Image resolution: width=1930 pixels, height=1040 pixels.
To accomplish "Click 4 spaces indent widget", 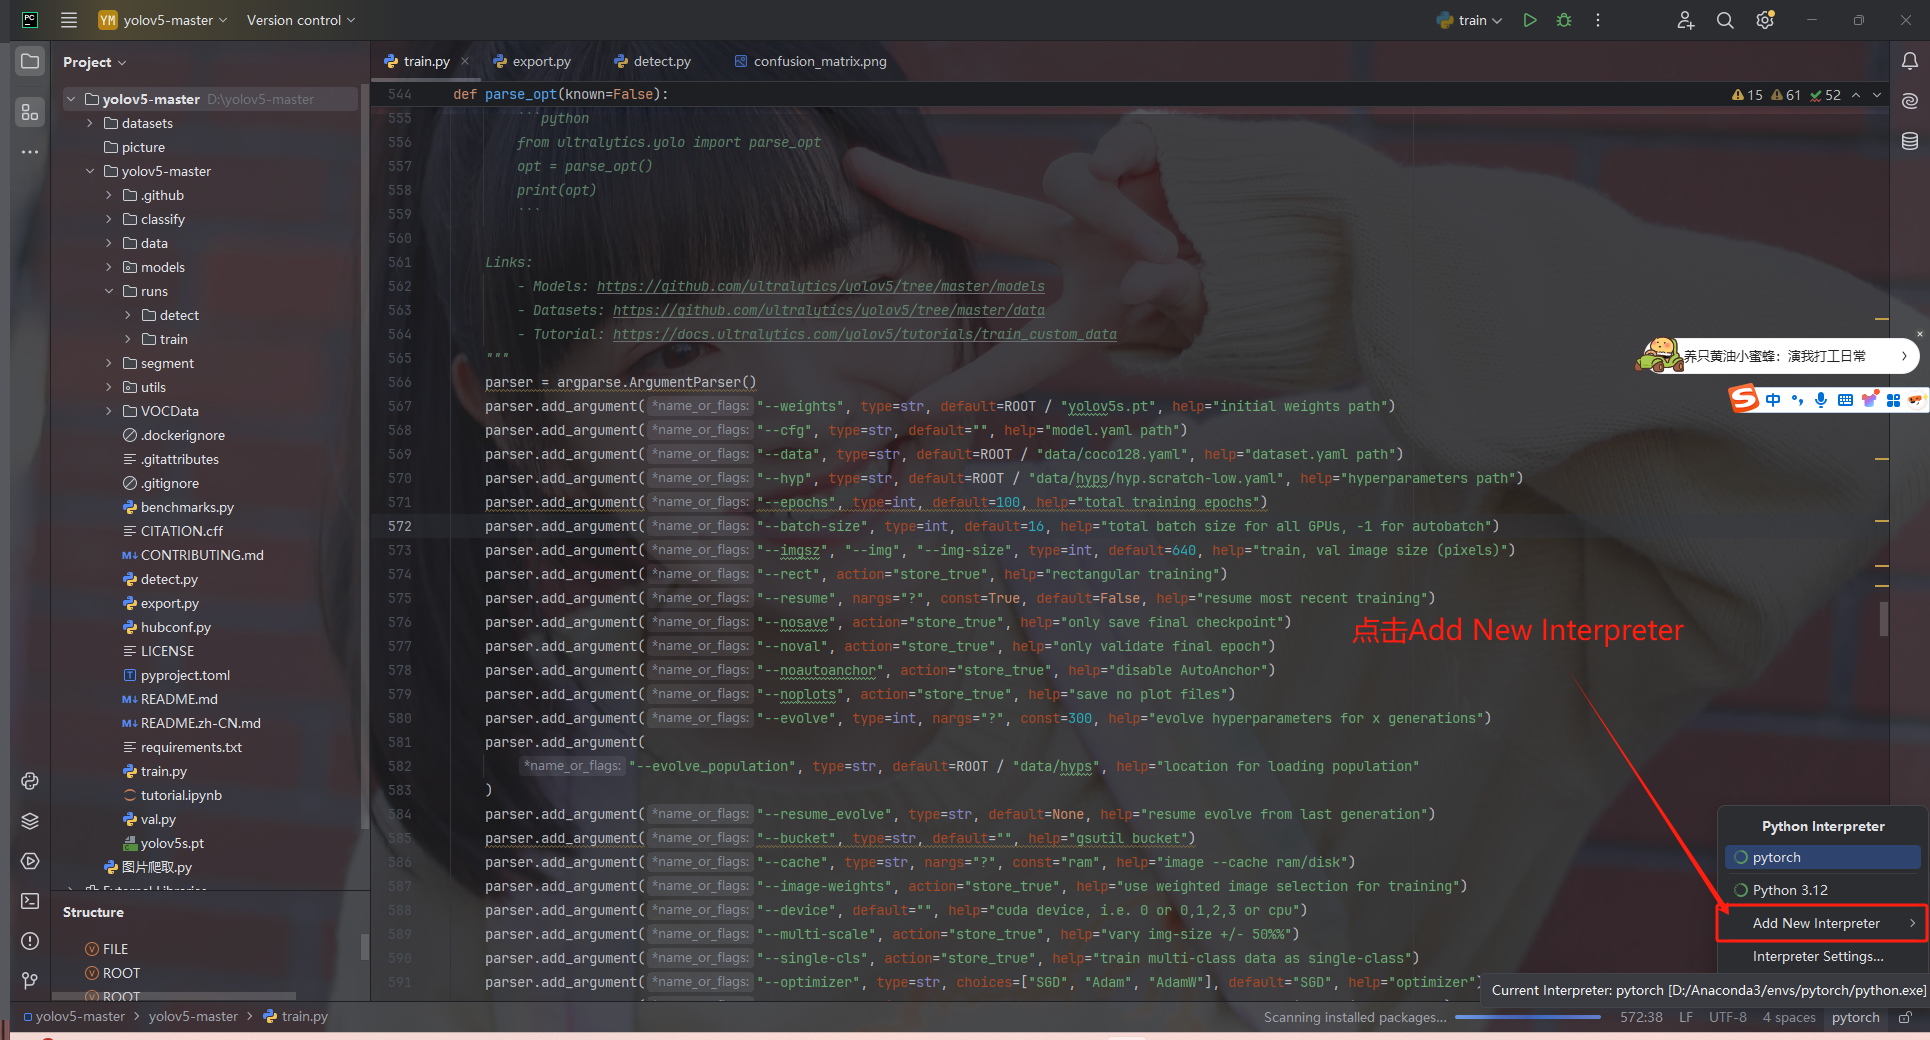I will 1789,1017.
